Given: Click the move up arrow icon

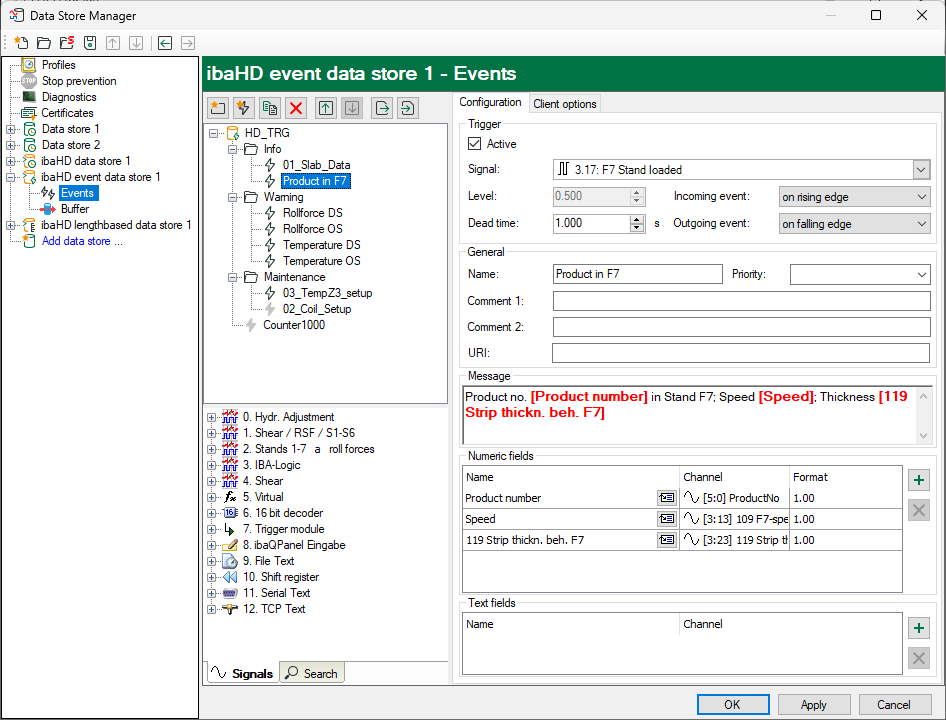Looking at the screenshot, I should click(x=325, y=108).
